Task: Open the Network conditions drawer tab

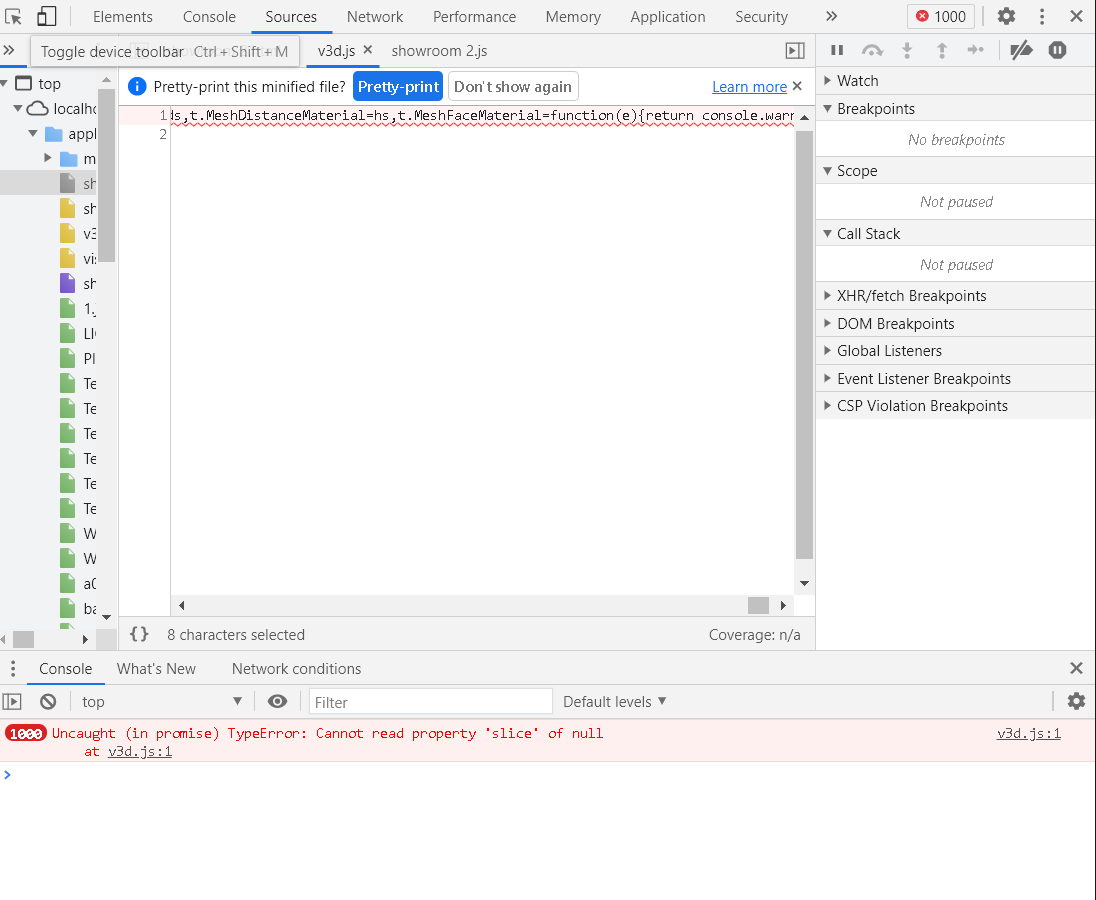Action: click(x=296, y=669)
